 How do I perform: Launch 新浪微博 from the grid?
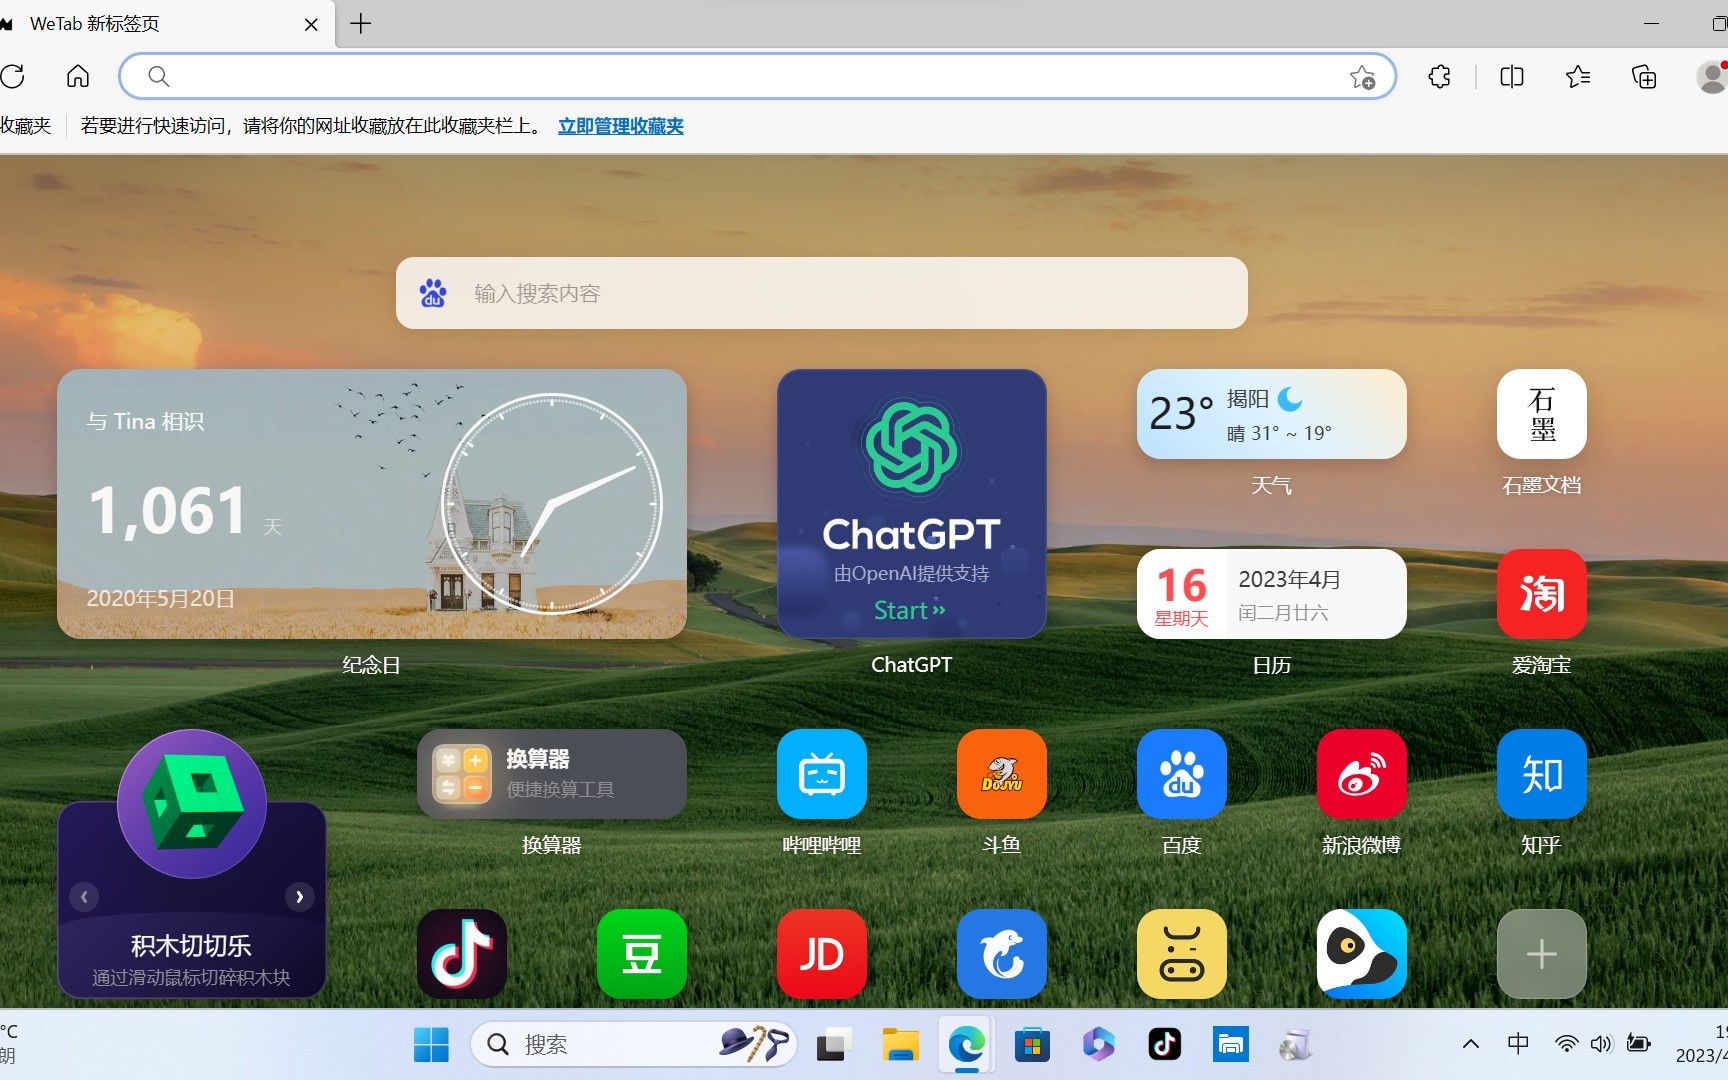(1361, 773)
